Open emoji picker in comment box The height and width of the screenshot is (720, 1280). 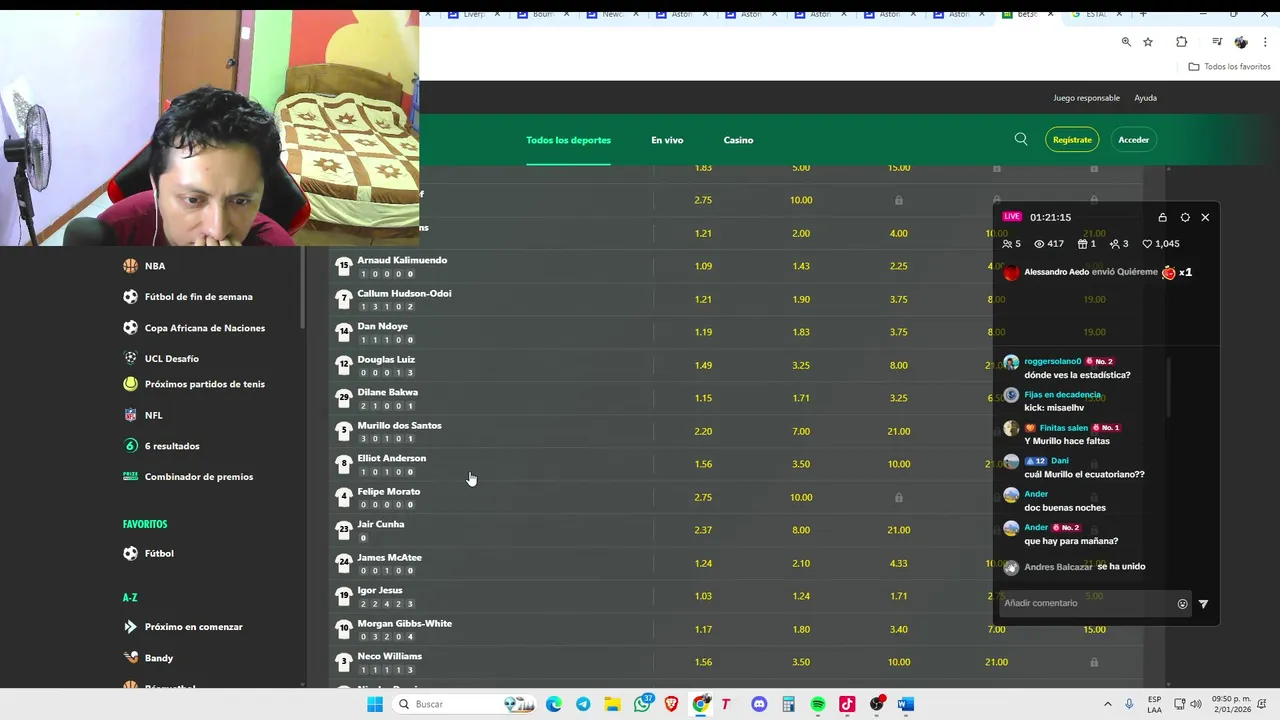1182,604
